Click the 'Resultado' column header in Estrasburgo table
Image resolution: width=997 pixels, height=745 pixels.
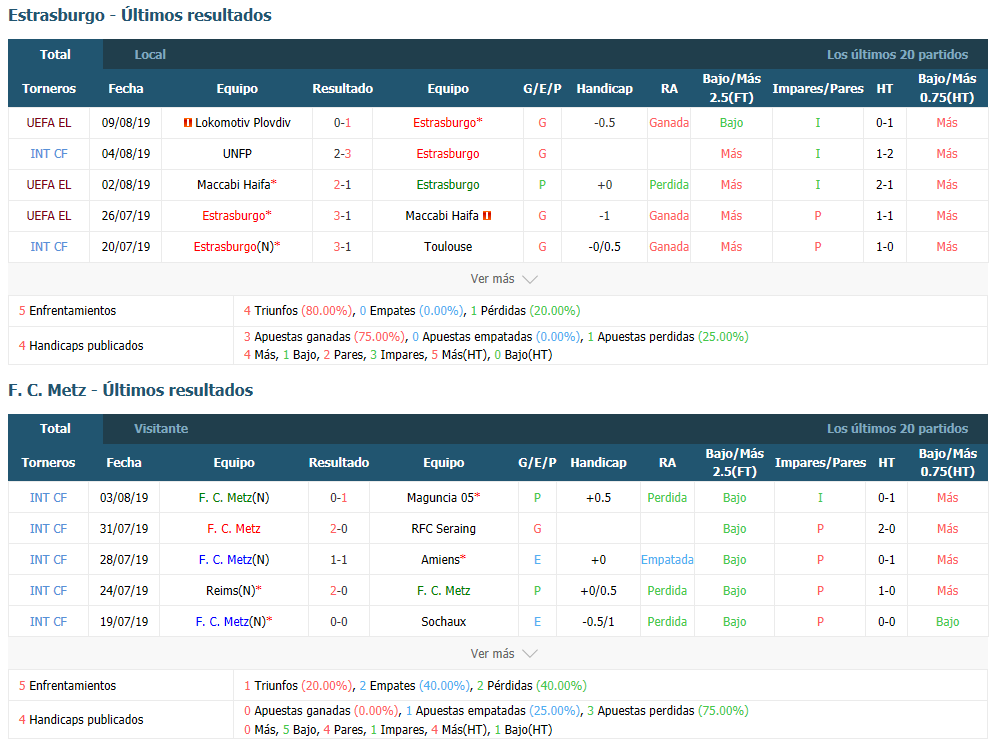(343, 89)
